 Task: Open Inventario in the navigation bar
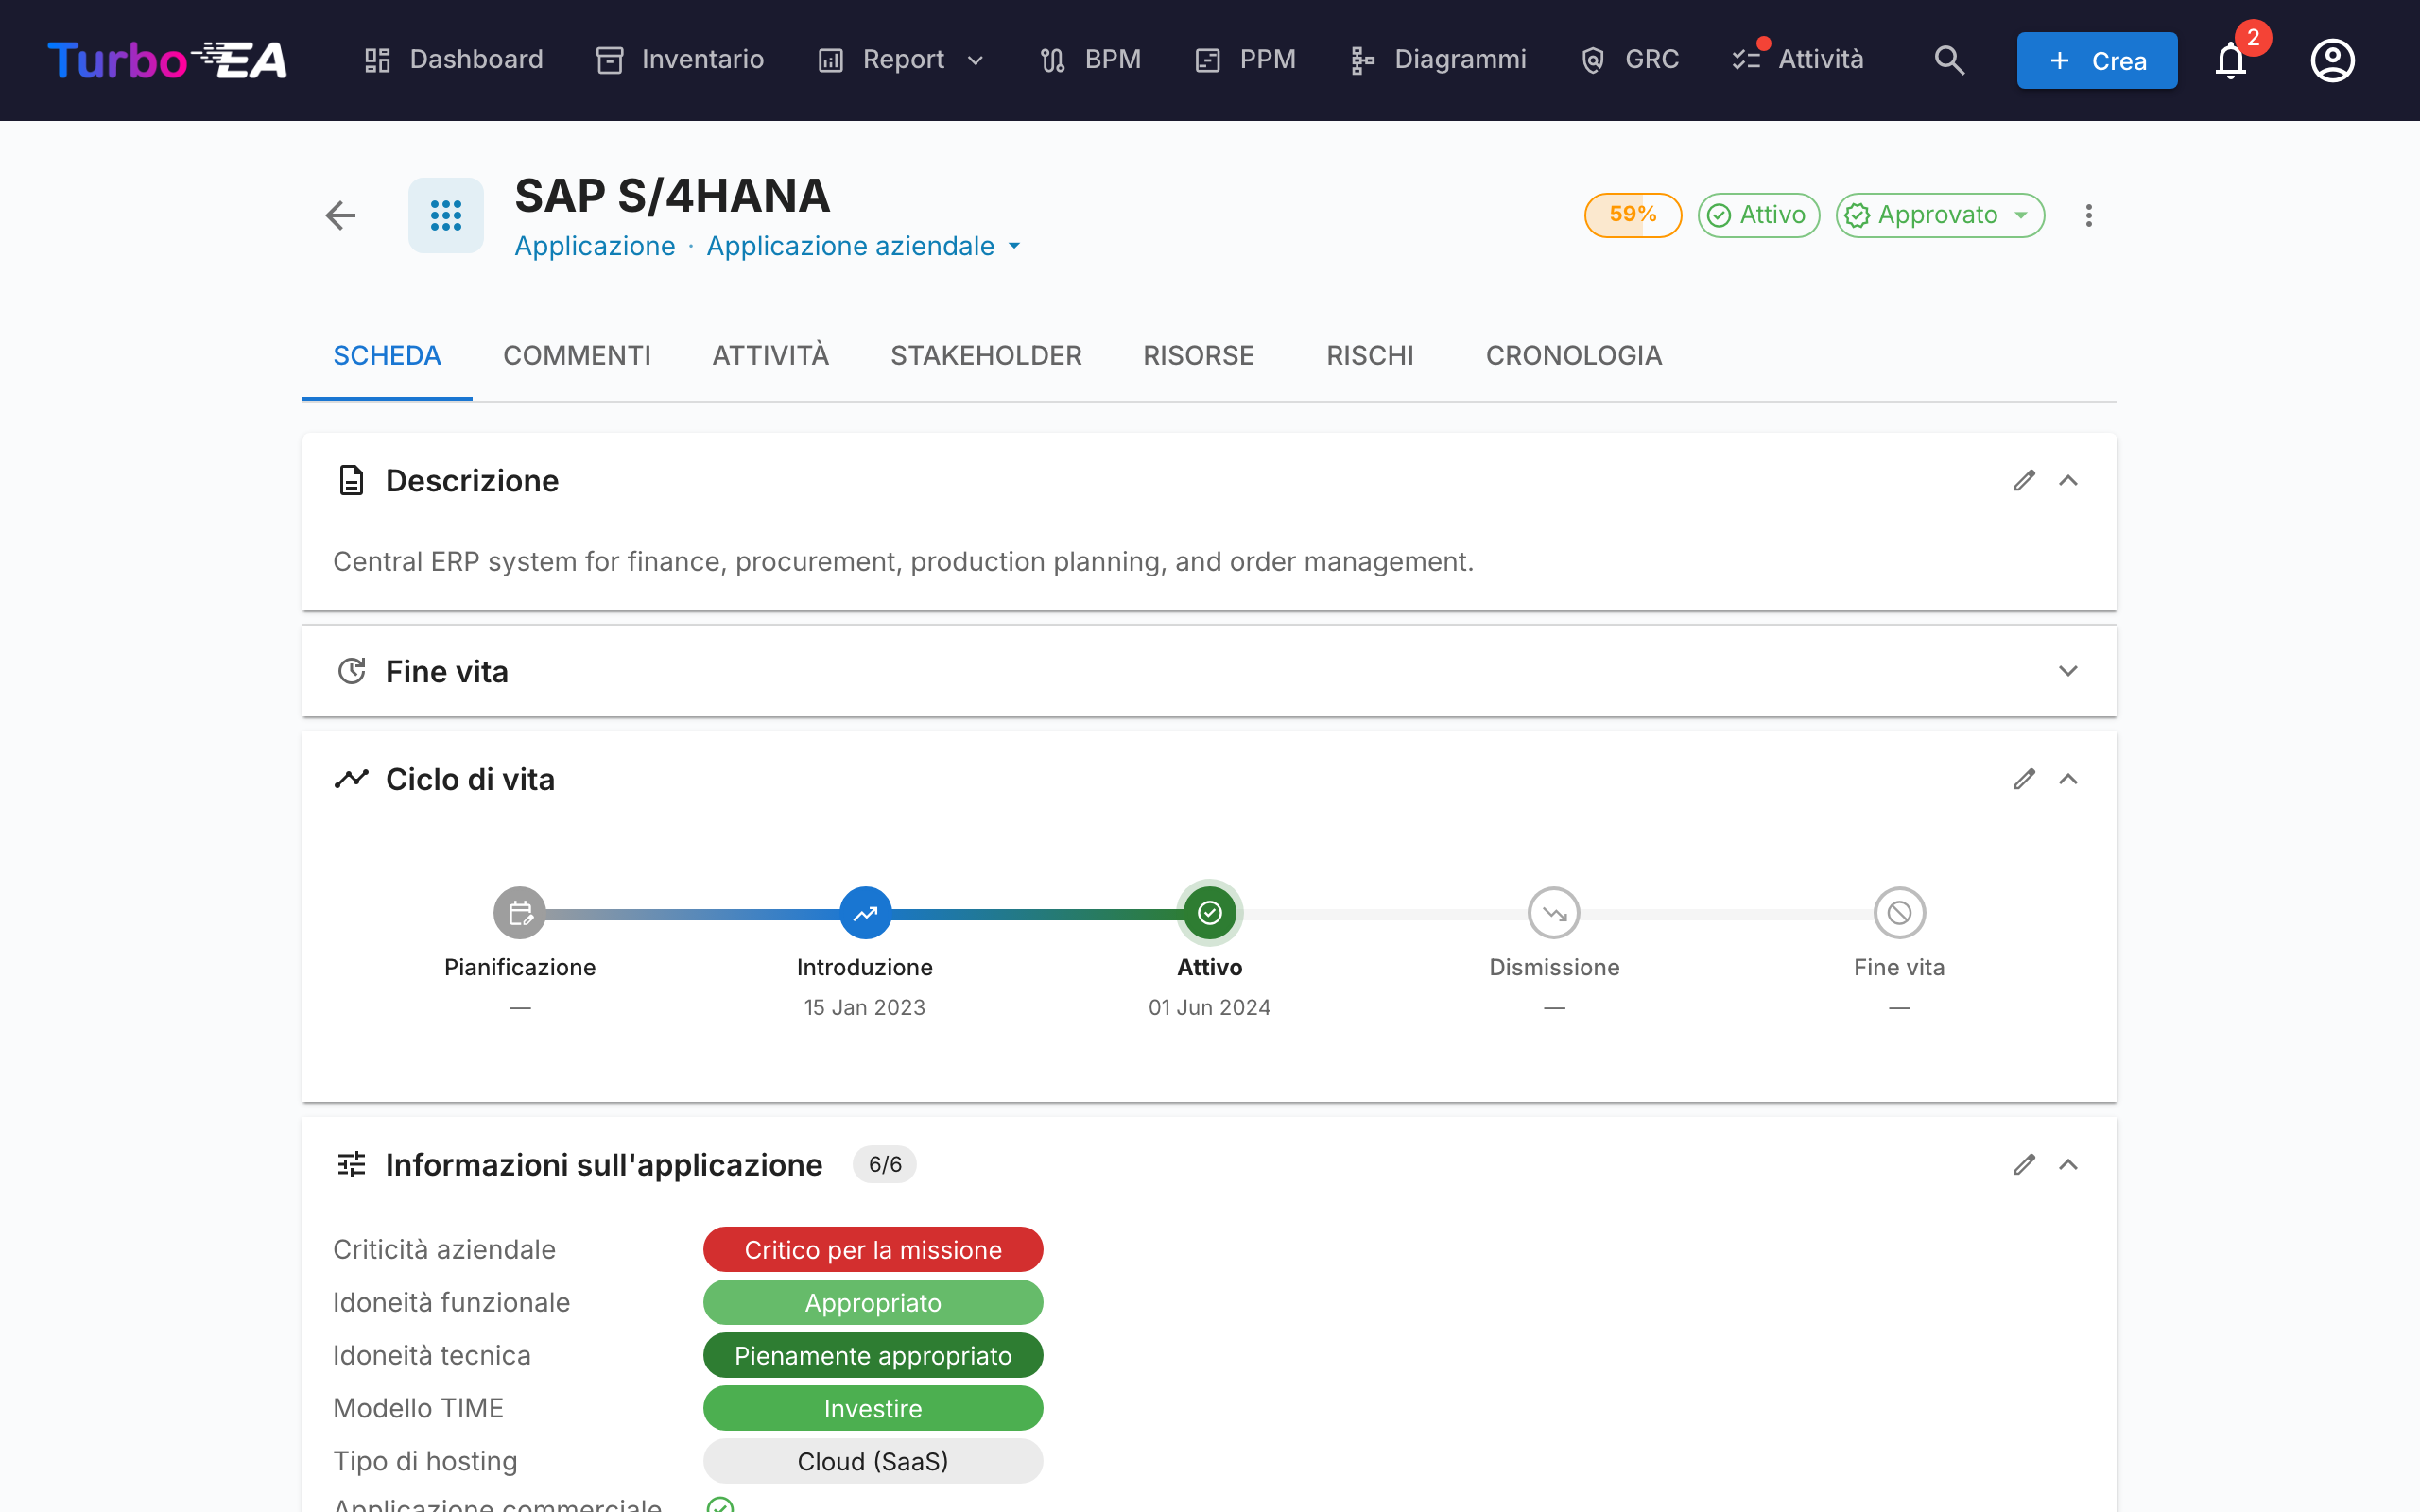tap(680, 60)
